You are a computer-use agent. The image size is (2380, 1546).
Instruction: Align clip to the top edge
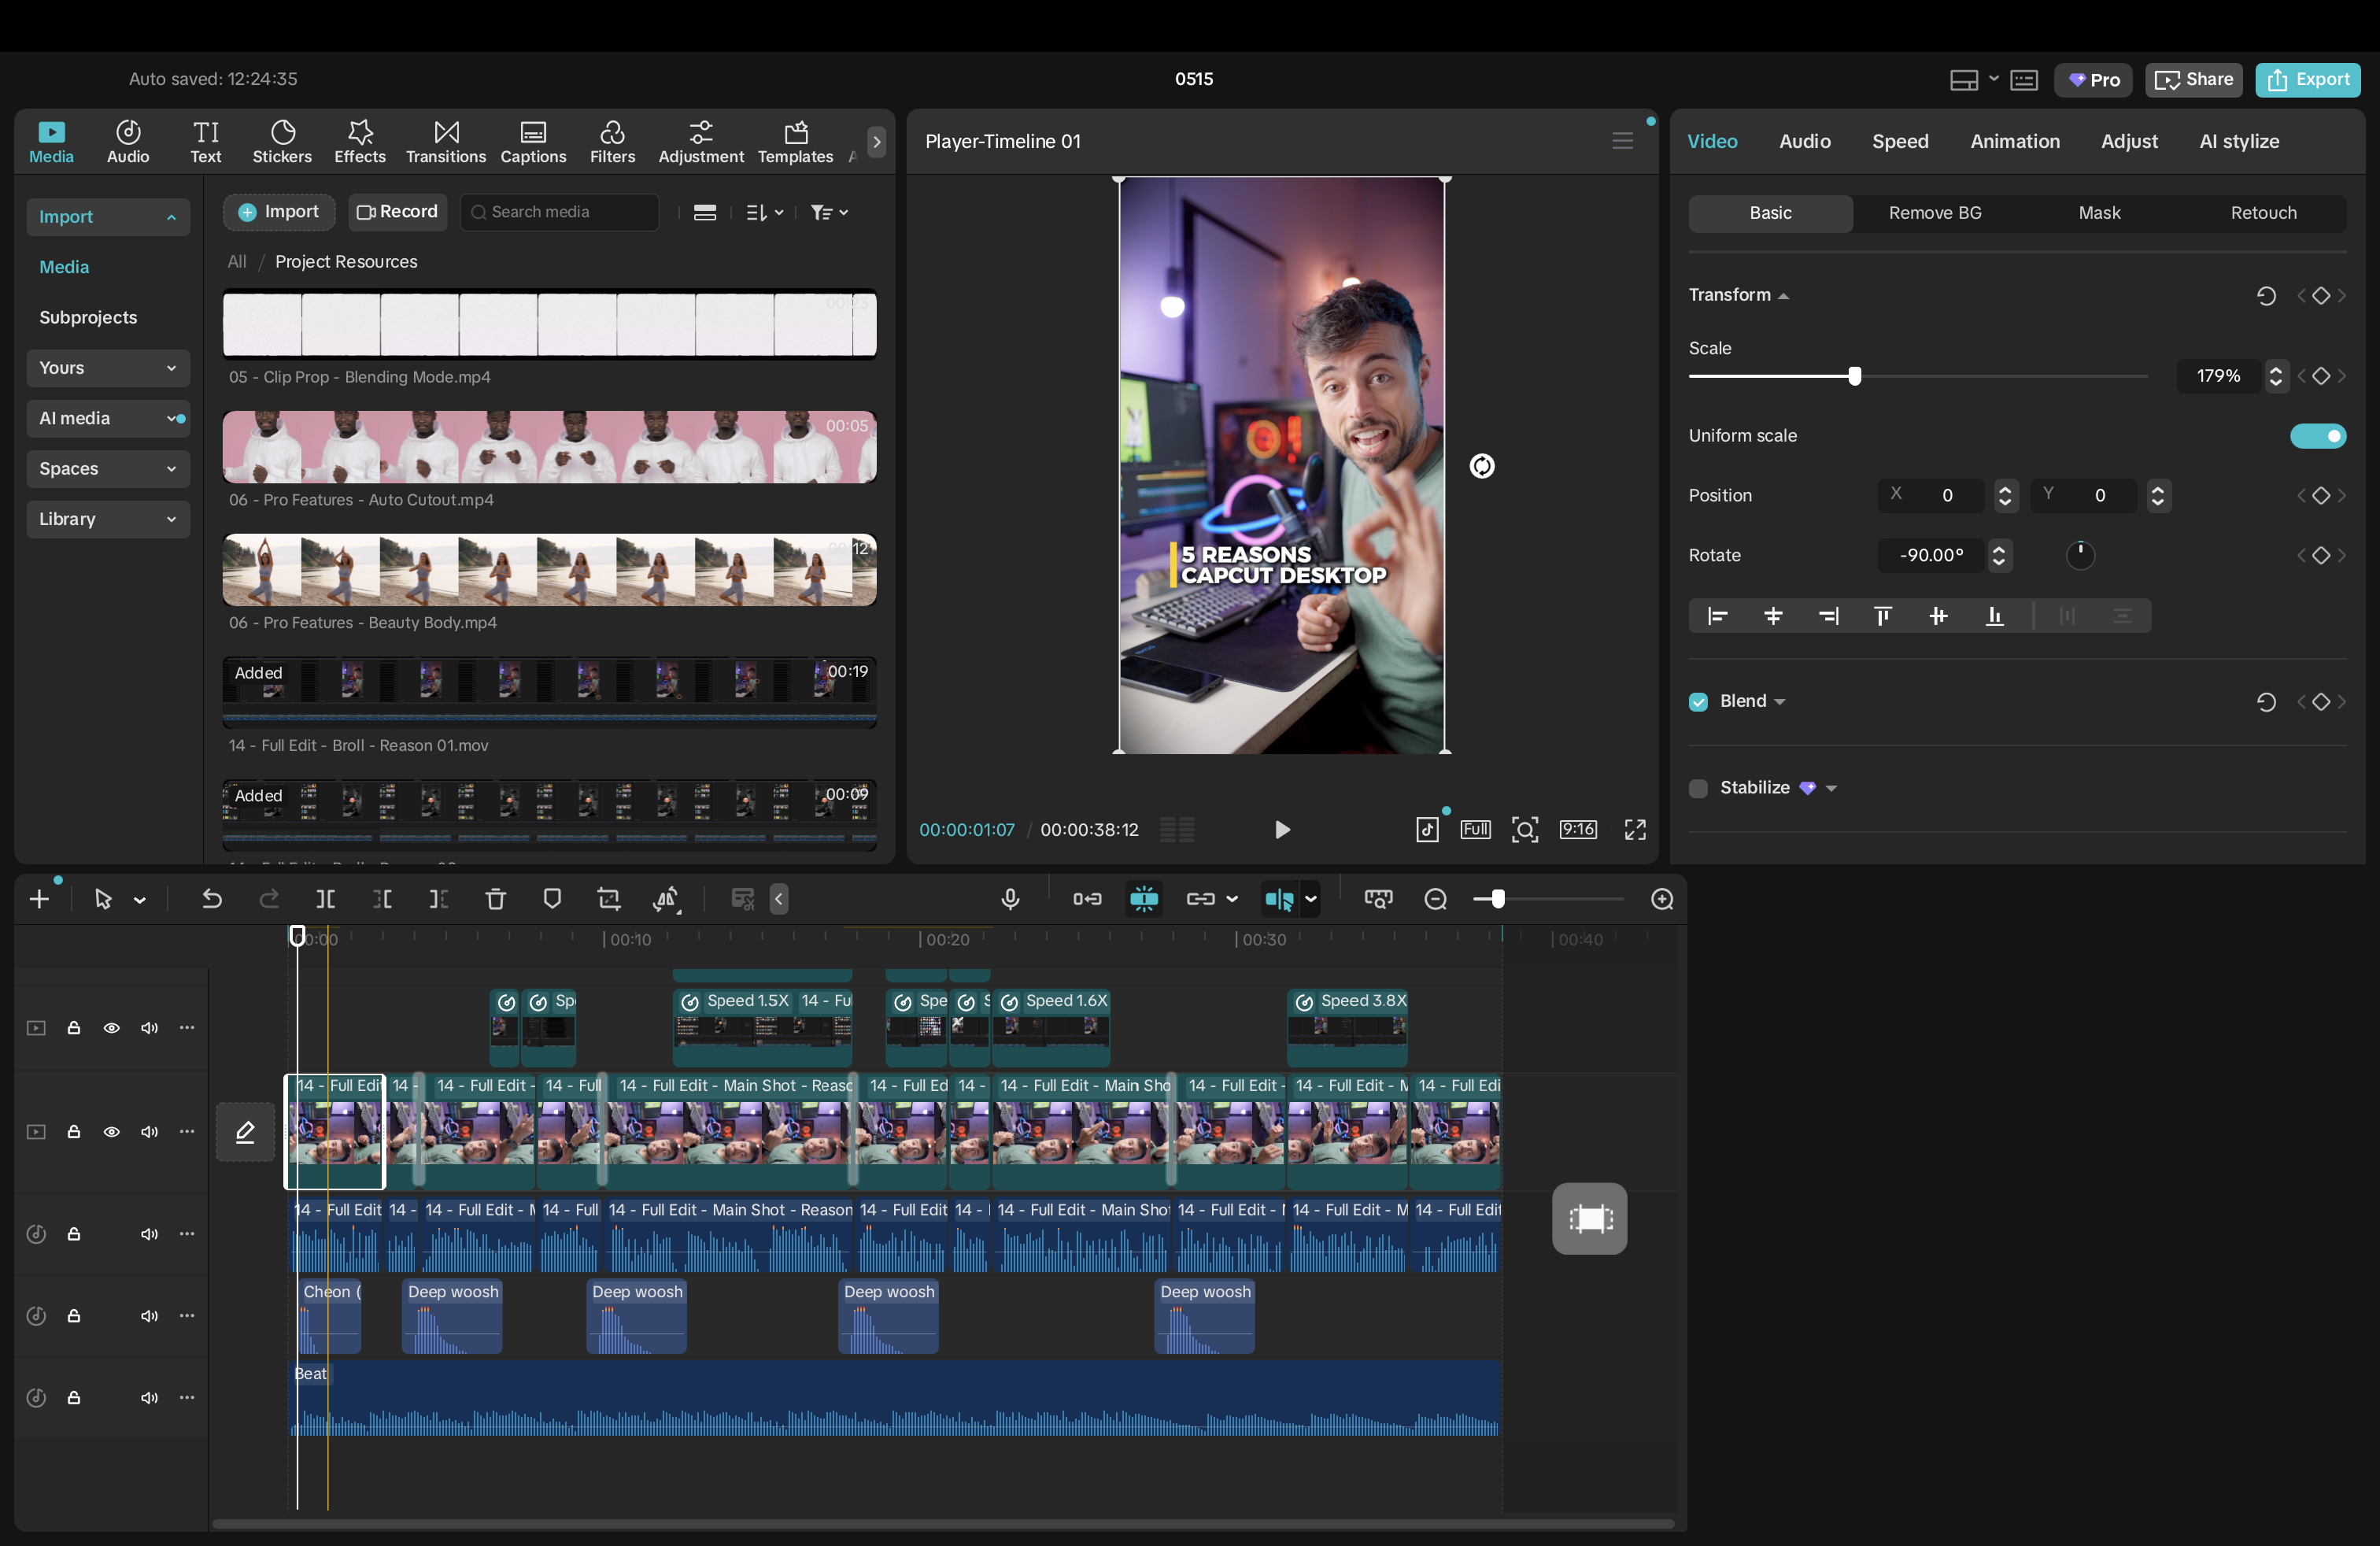pos(1882,616)
